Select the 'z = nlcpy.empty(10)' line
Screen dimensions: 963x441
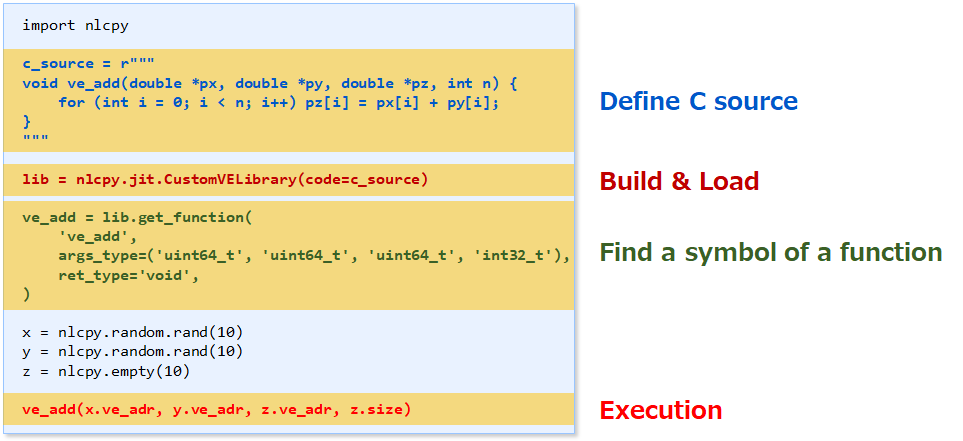tap(106, 371)
